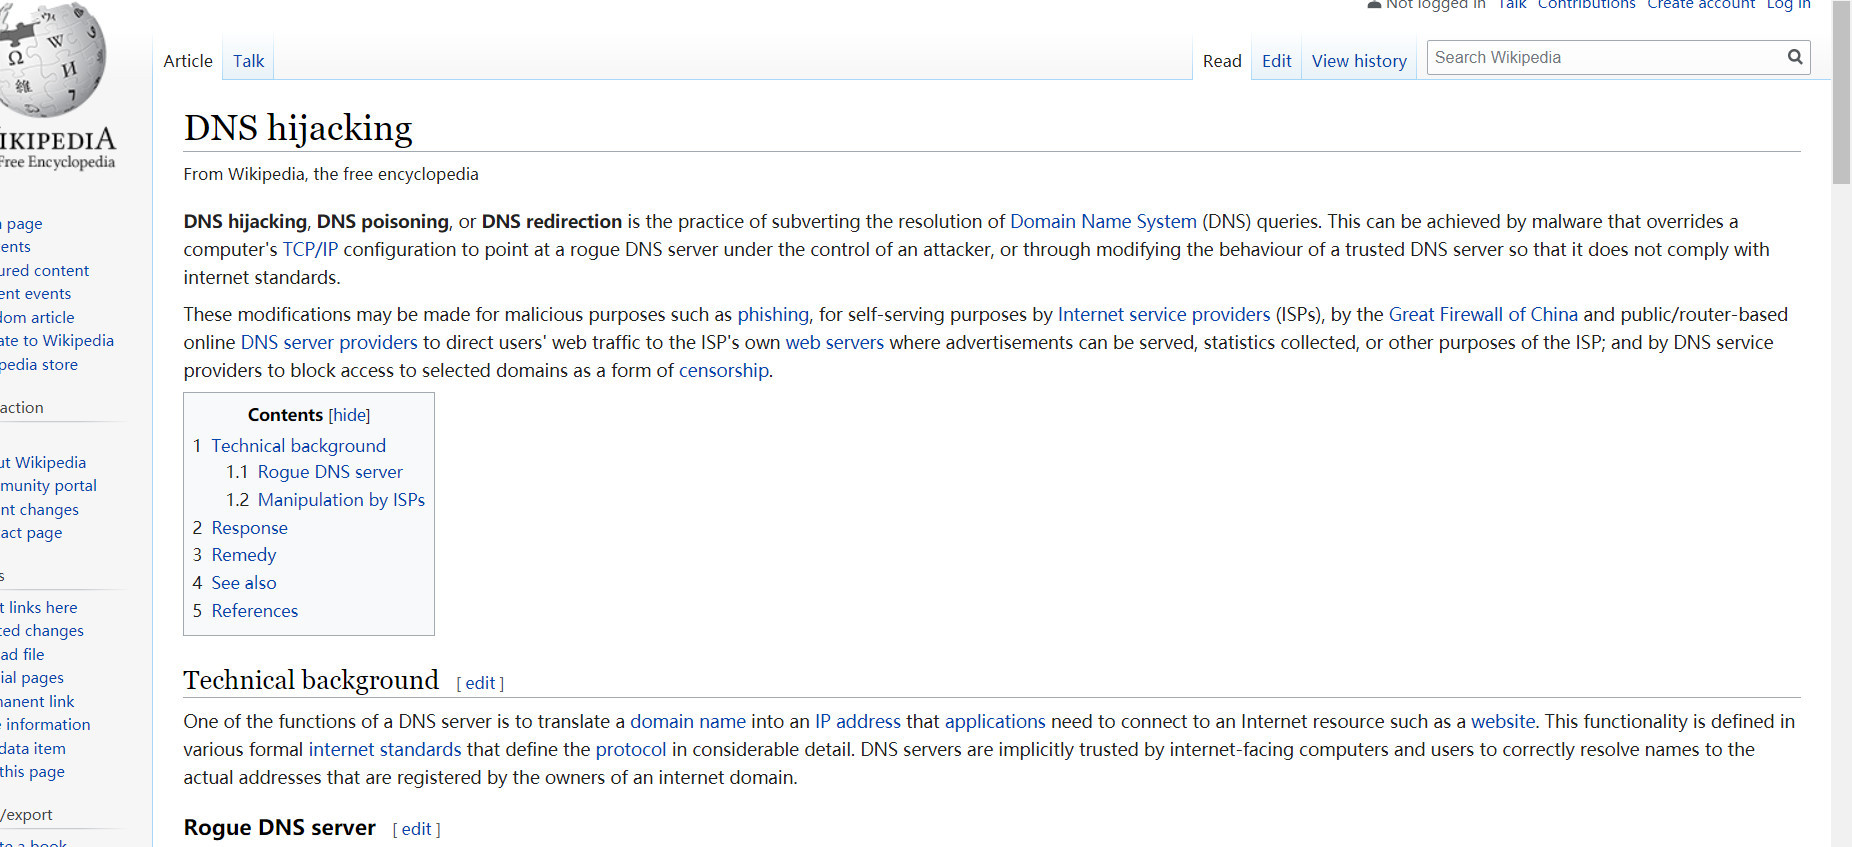Open the censorship link
Screen dimensions: 1852x847
(x=723, y=370)
